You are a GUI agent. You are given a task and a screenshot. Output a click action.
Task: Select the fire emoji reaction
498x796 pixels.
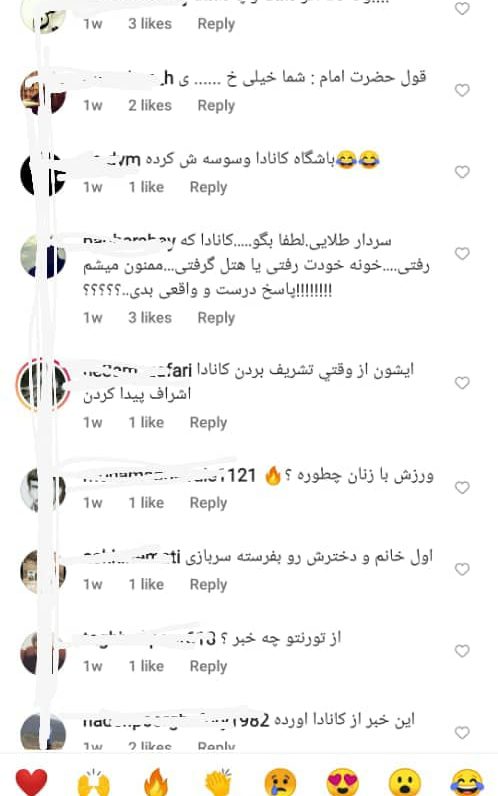pyautogui.click(x=156, y=782)
